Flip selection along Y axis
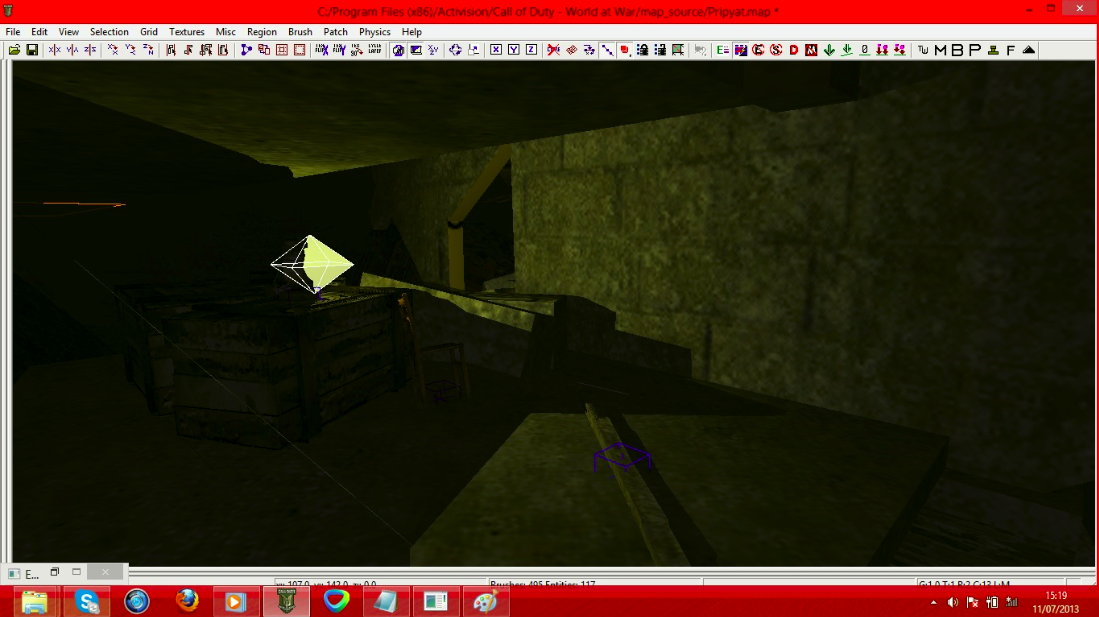 click(x=72, y=50)
